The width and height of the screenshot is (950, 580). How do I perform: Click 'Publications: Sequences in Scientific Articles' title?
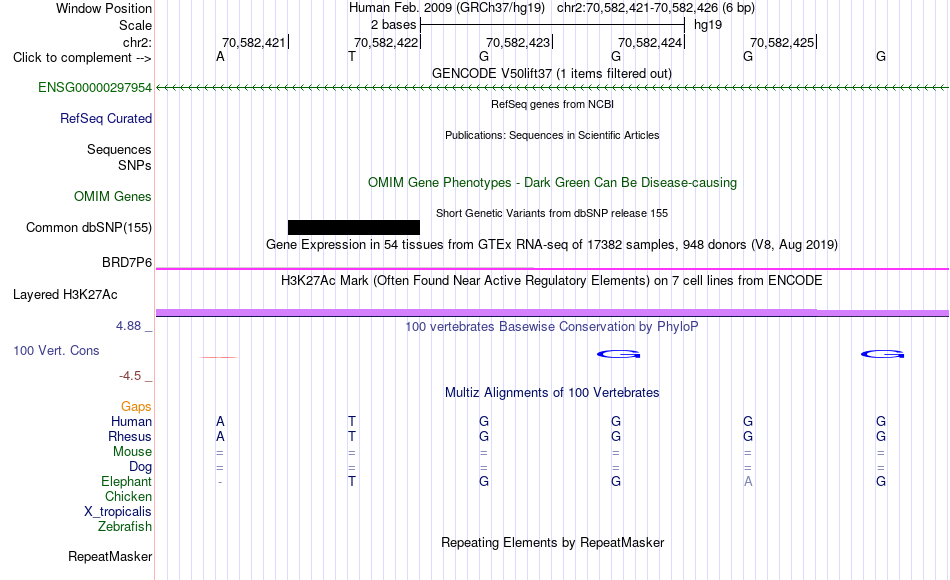(552, 135)
